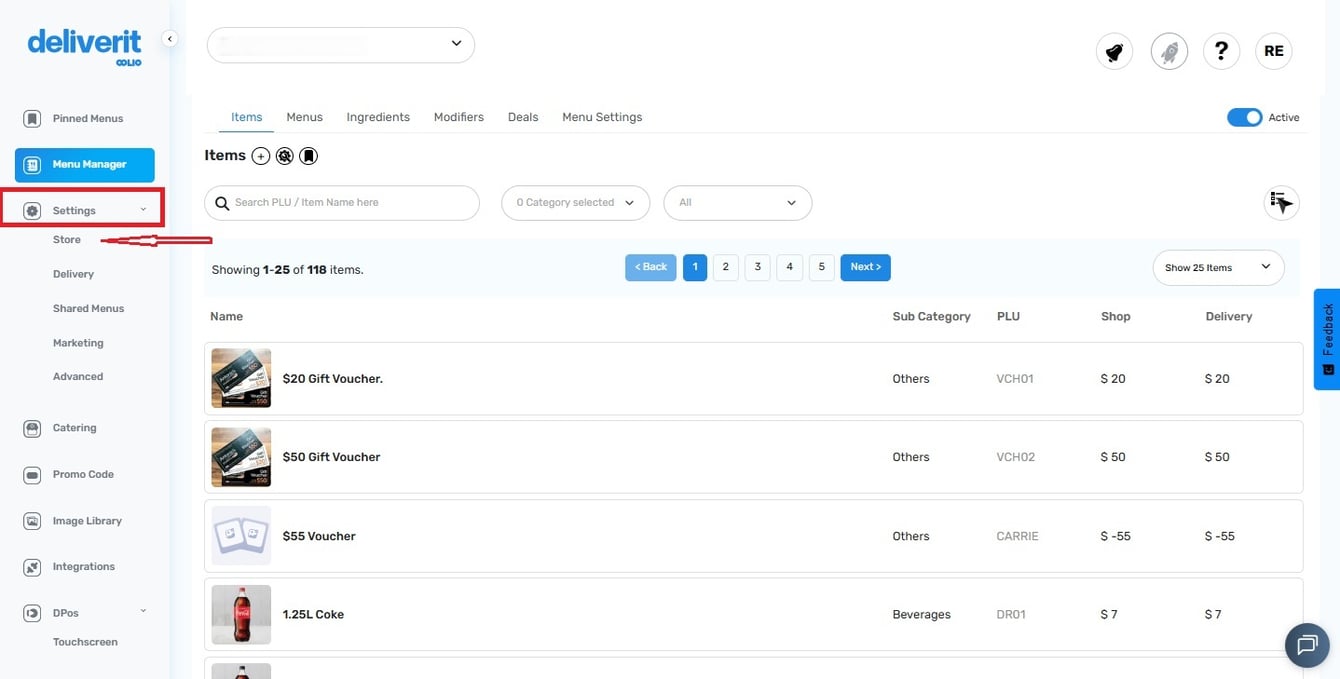Open the Ingredients tab
The image size is (1340, 679).
point(378,118)
